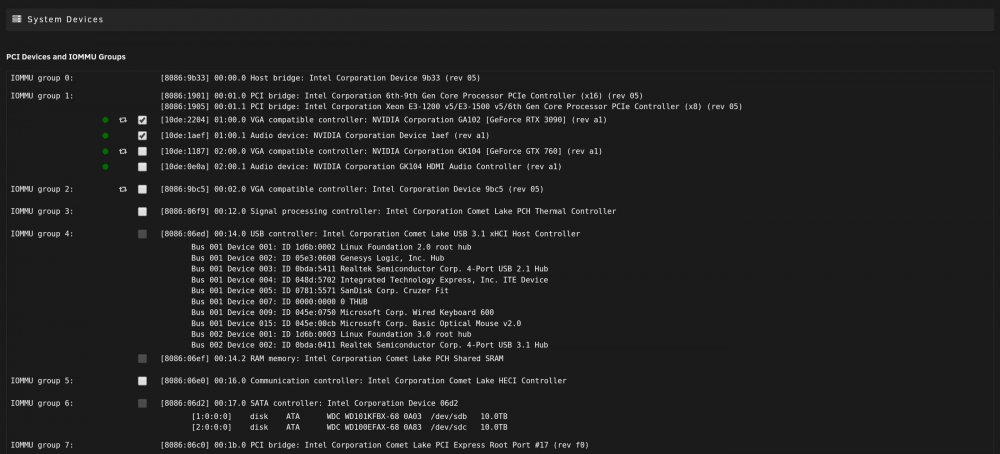Click the WDC WD100EFAX /dev/sdc disk row
This screenshot has width=1000, height=454.
click(349, 427)
